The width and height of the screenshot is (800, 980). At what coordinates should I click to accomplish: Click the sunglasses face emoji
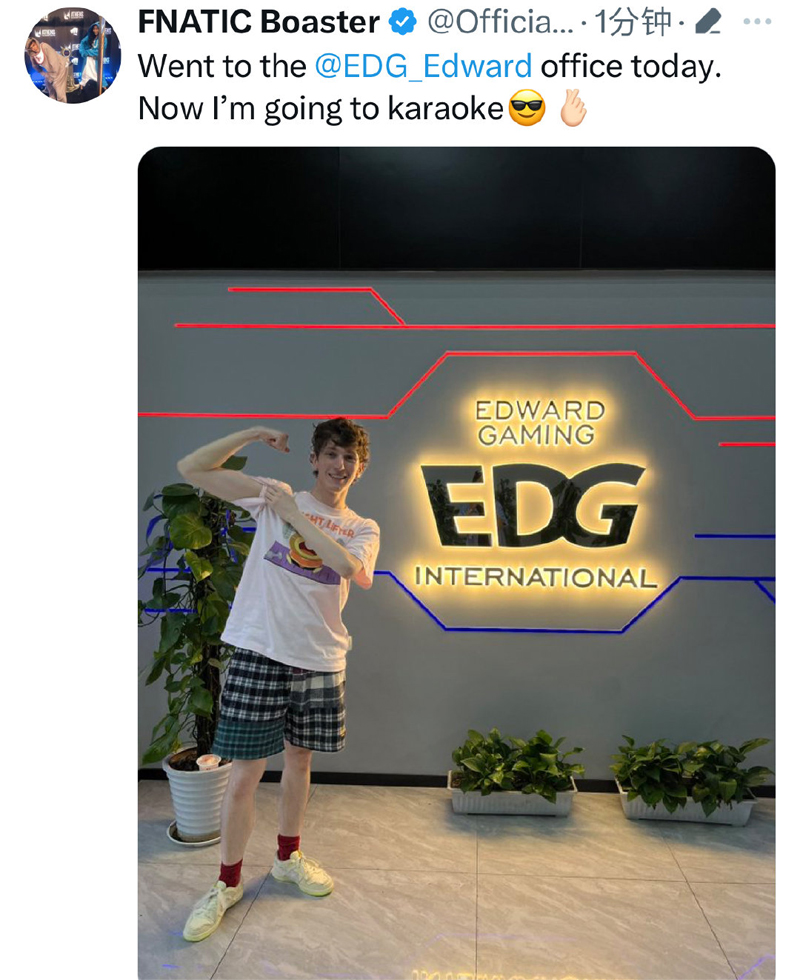coord(527,108)
